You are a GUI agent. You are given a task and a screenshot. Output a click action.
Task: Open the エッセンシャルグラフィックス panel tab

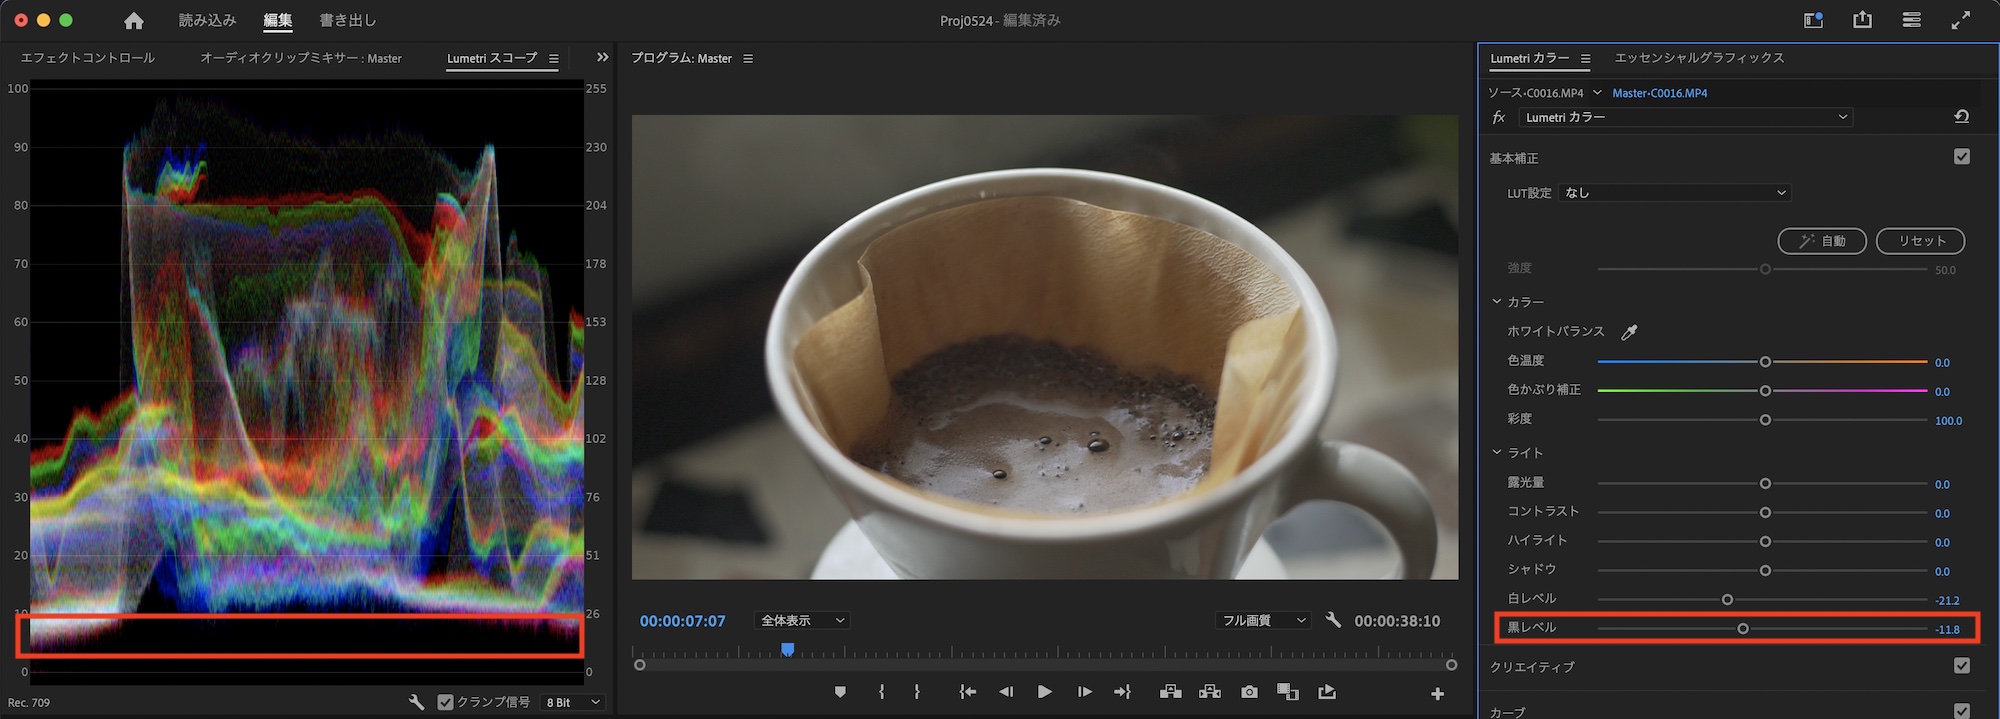pyautogui.click(x=1699, y=58)
